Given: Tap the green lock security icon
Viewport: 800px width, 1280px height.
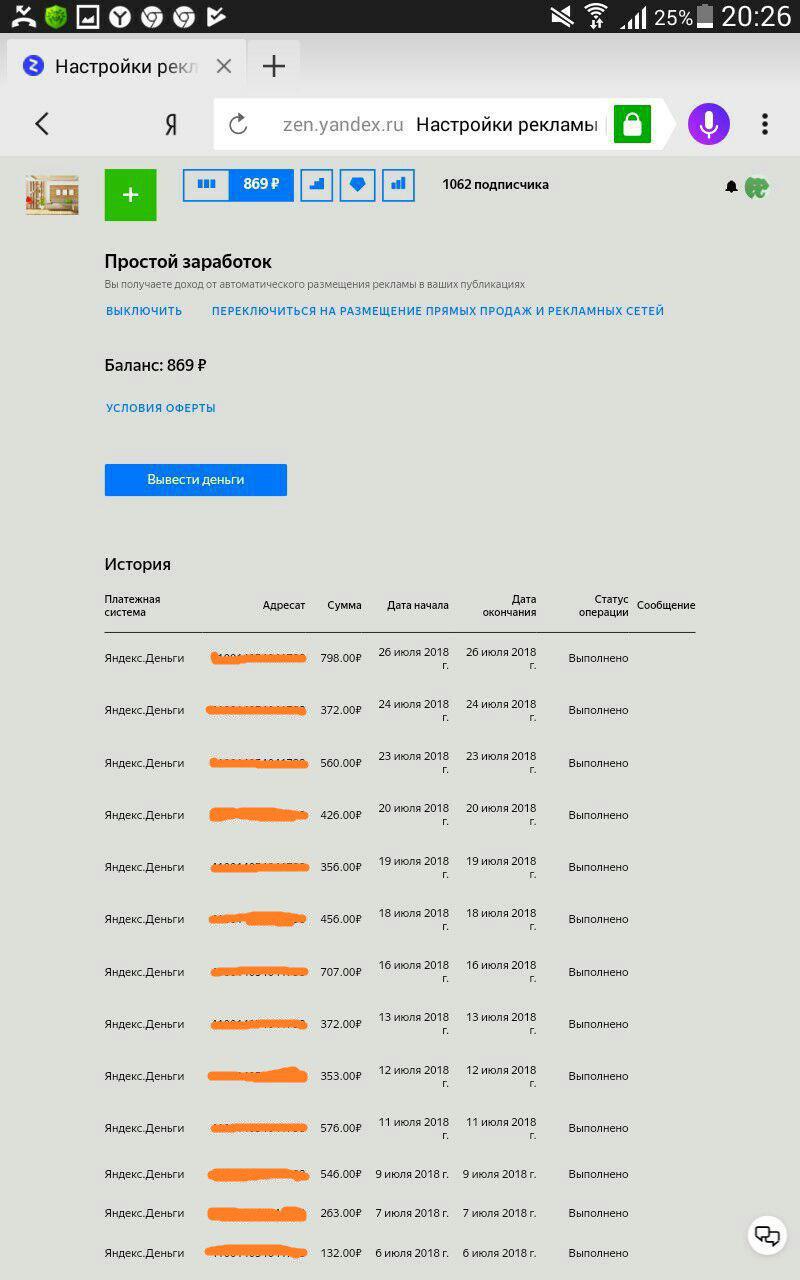Looking at the screenshot, I should [632, 124].
